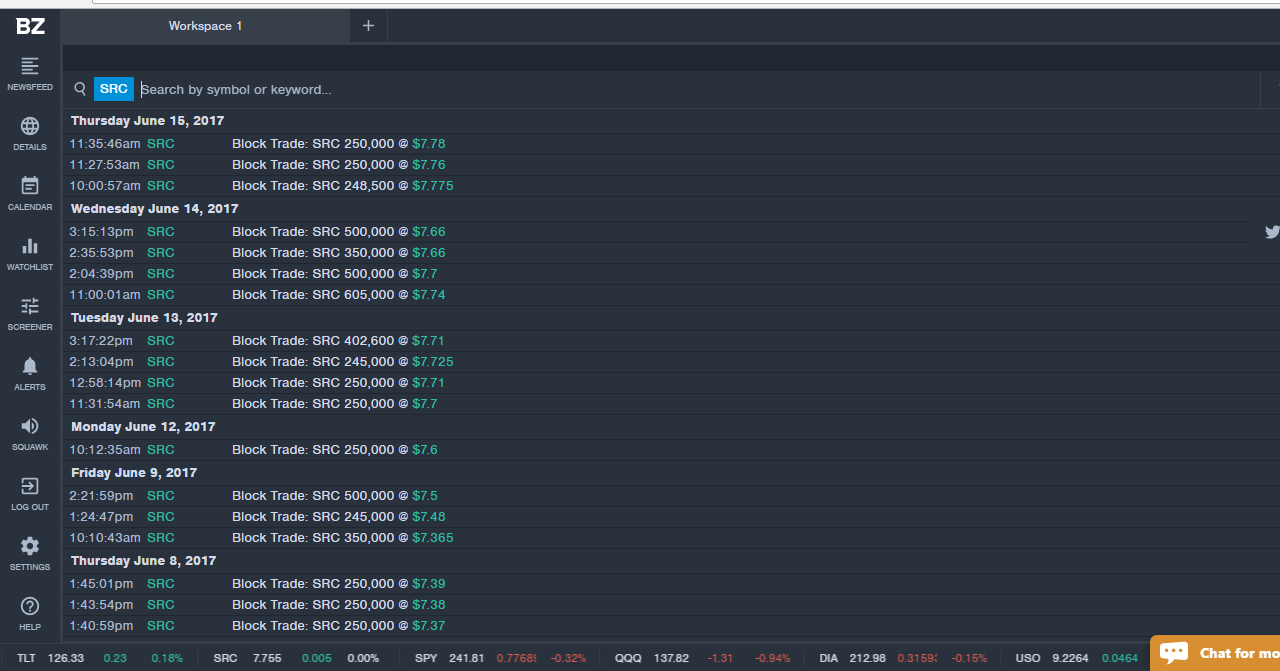Screen dimensions: 1280x671
Task: Click the DIA ticker in bottom bar
Action: tap(828, 658)
